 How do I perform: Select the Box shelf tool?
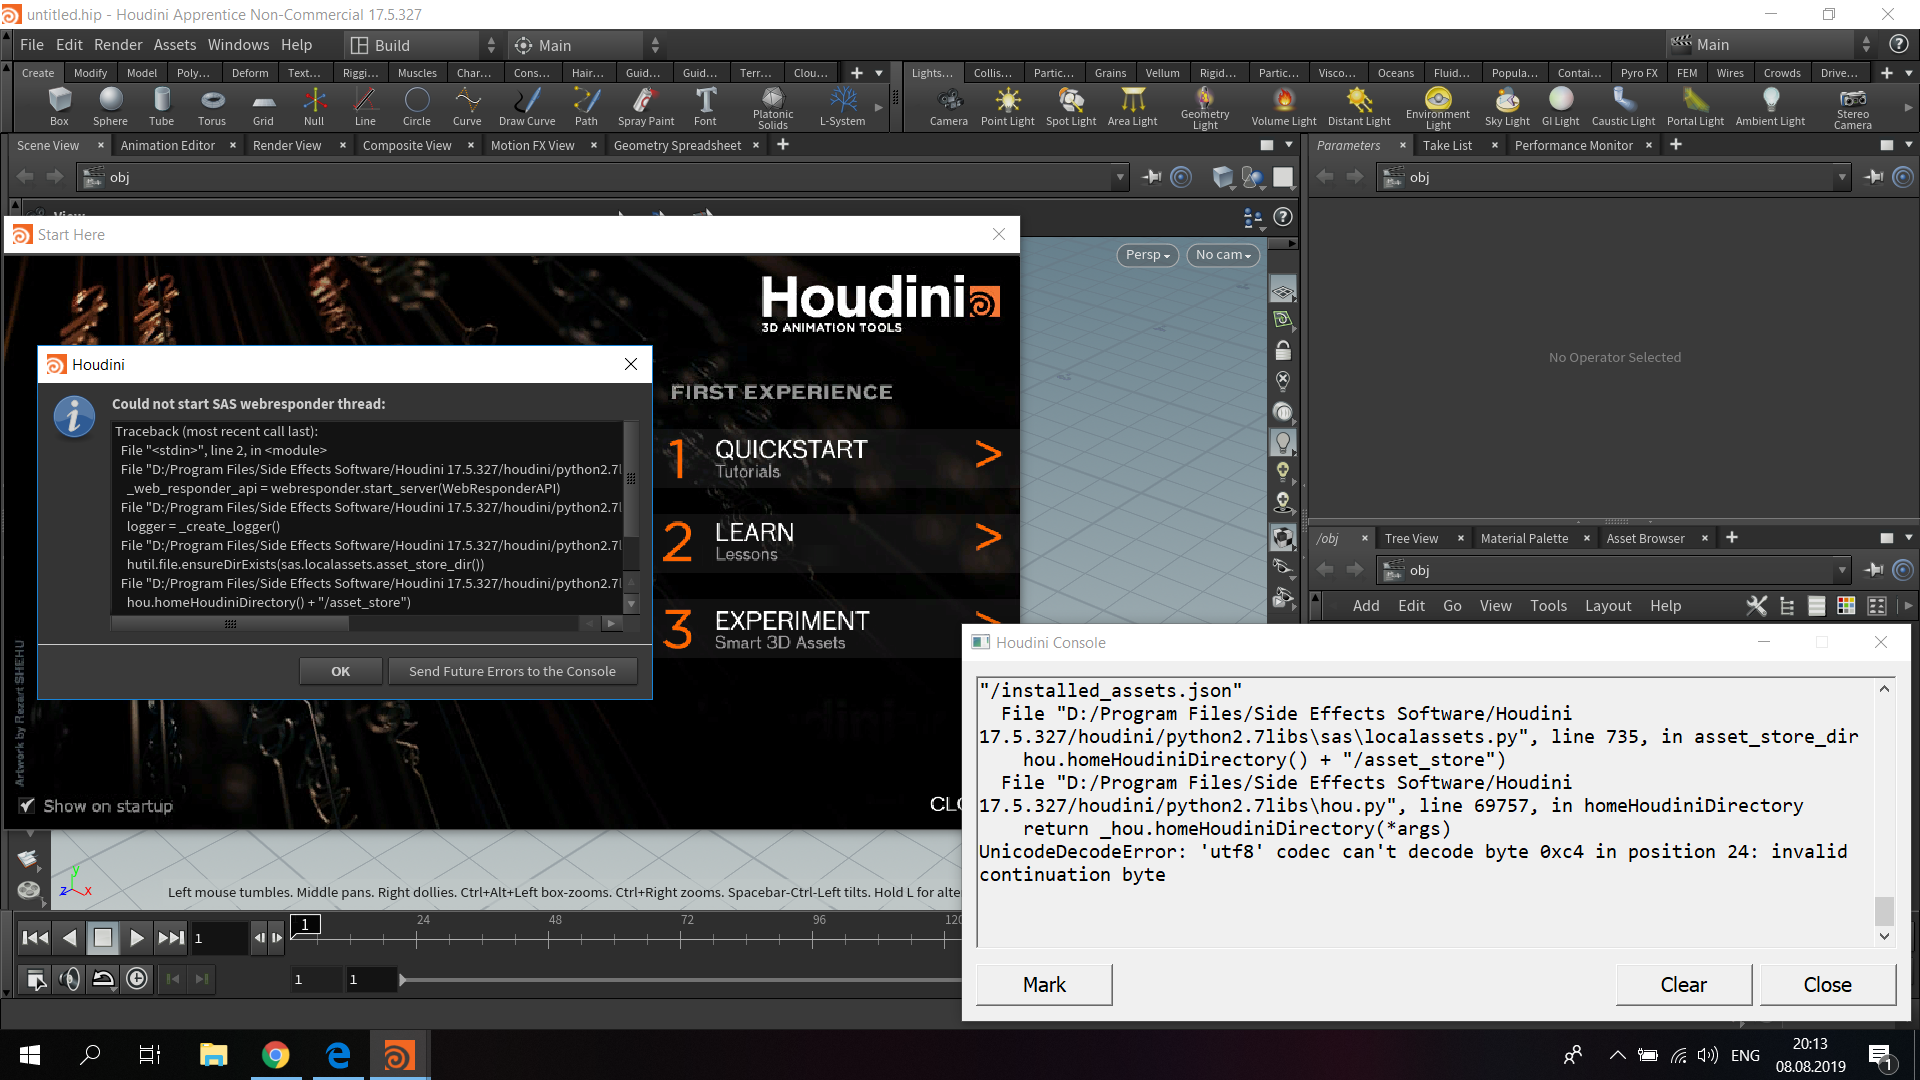pyautogui.click(x=59, y=106)
